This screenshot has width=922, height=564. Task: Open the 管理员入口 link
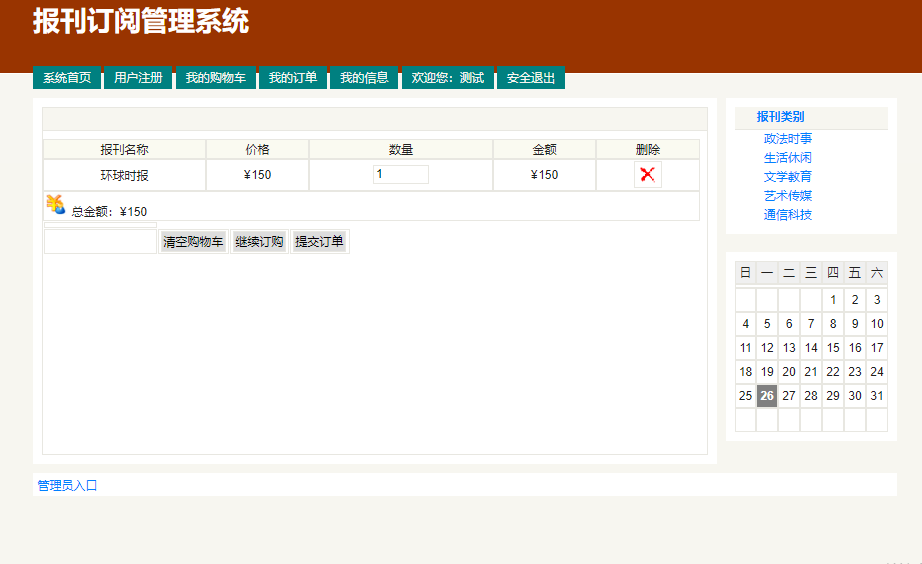[x=67, y=485]
